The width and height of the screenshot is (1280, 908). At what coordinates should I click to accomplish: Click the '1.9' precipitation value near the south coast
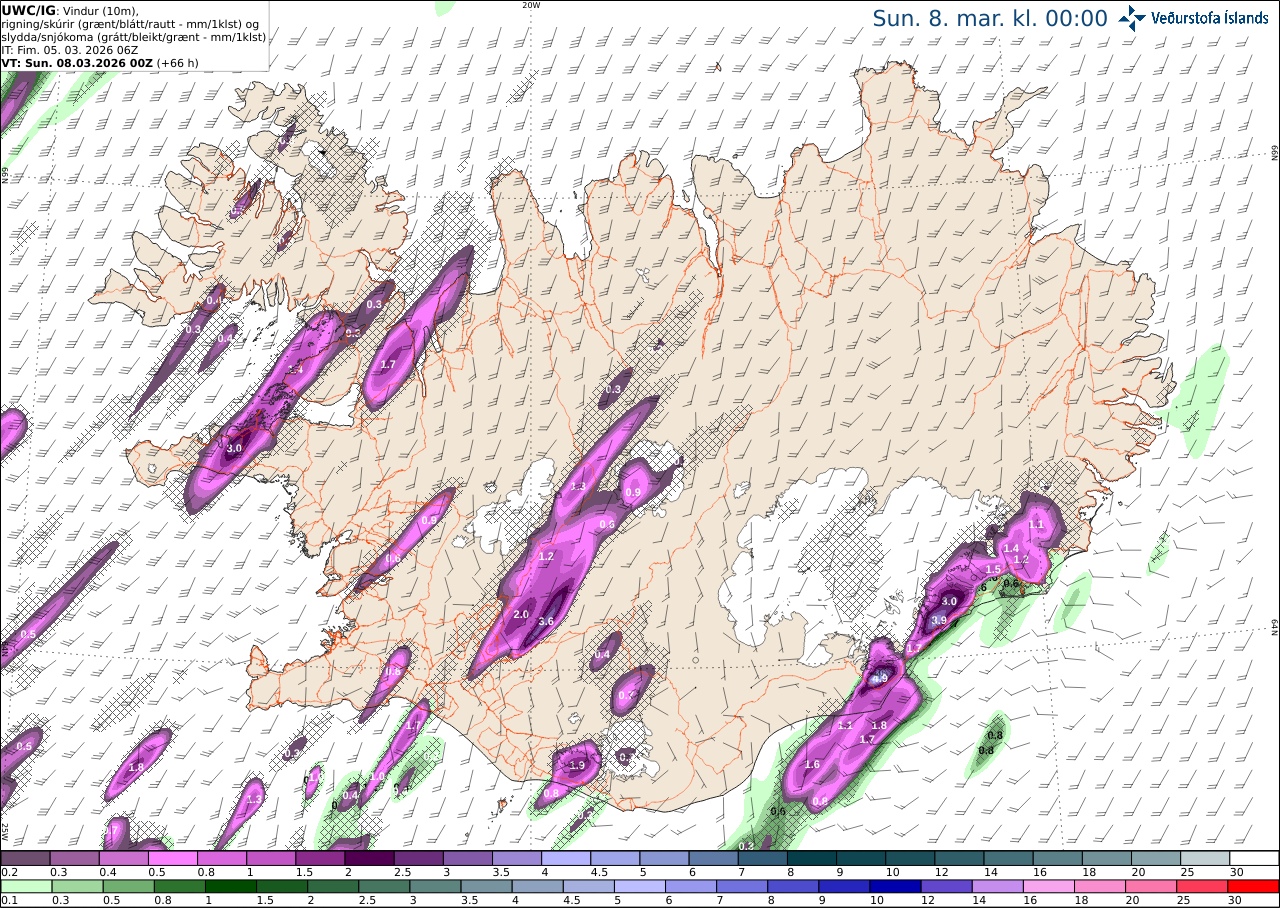click(577, 765)
